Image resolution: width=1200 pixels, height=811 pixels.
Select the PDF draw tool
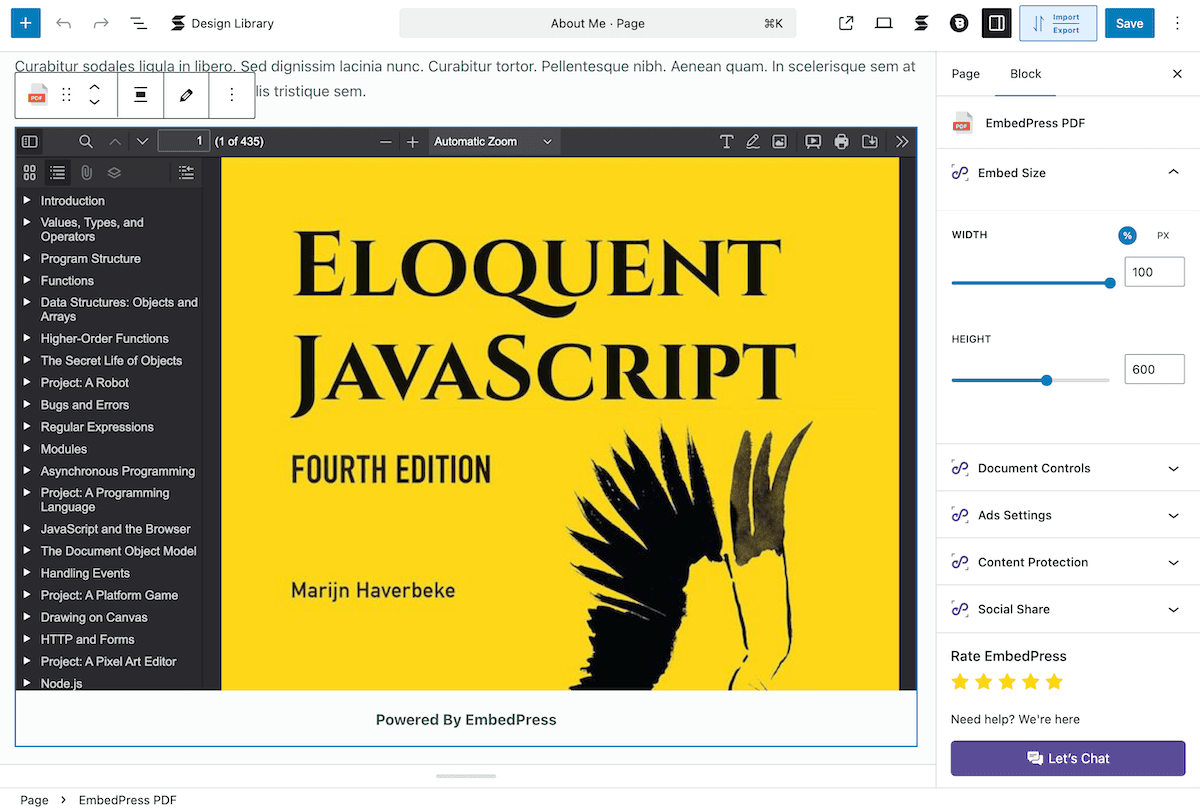(753, 142)
